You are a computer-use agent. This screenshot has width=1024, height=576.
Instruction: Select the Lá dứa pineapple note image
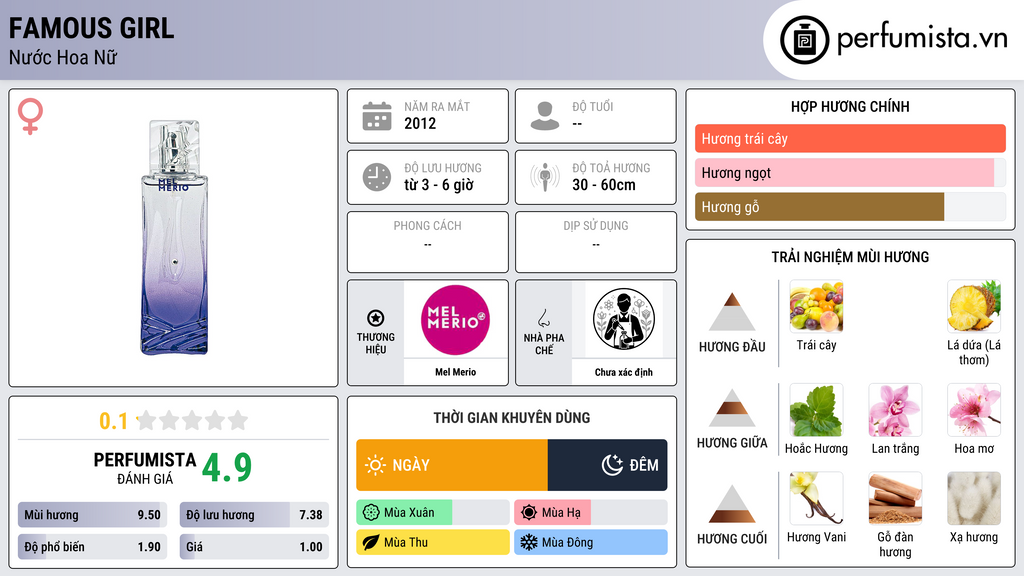[x=974, y=306]
